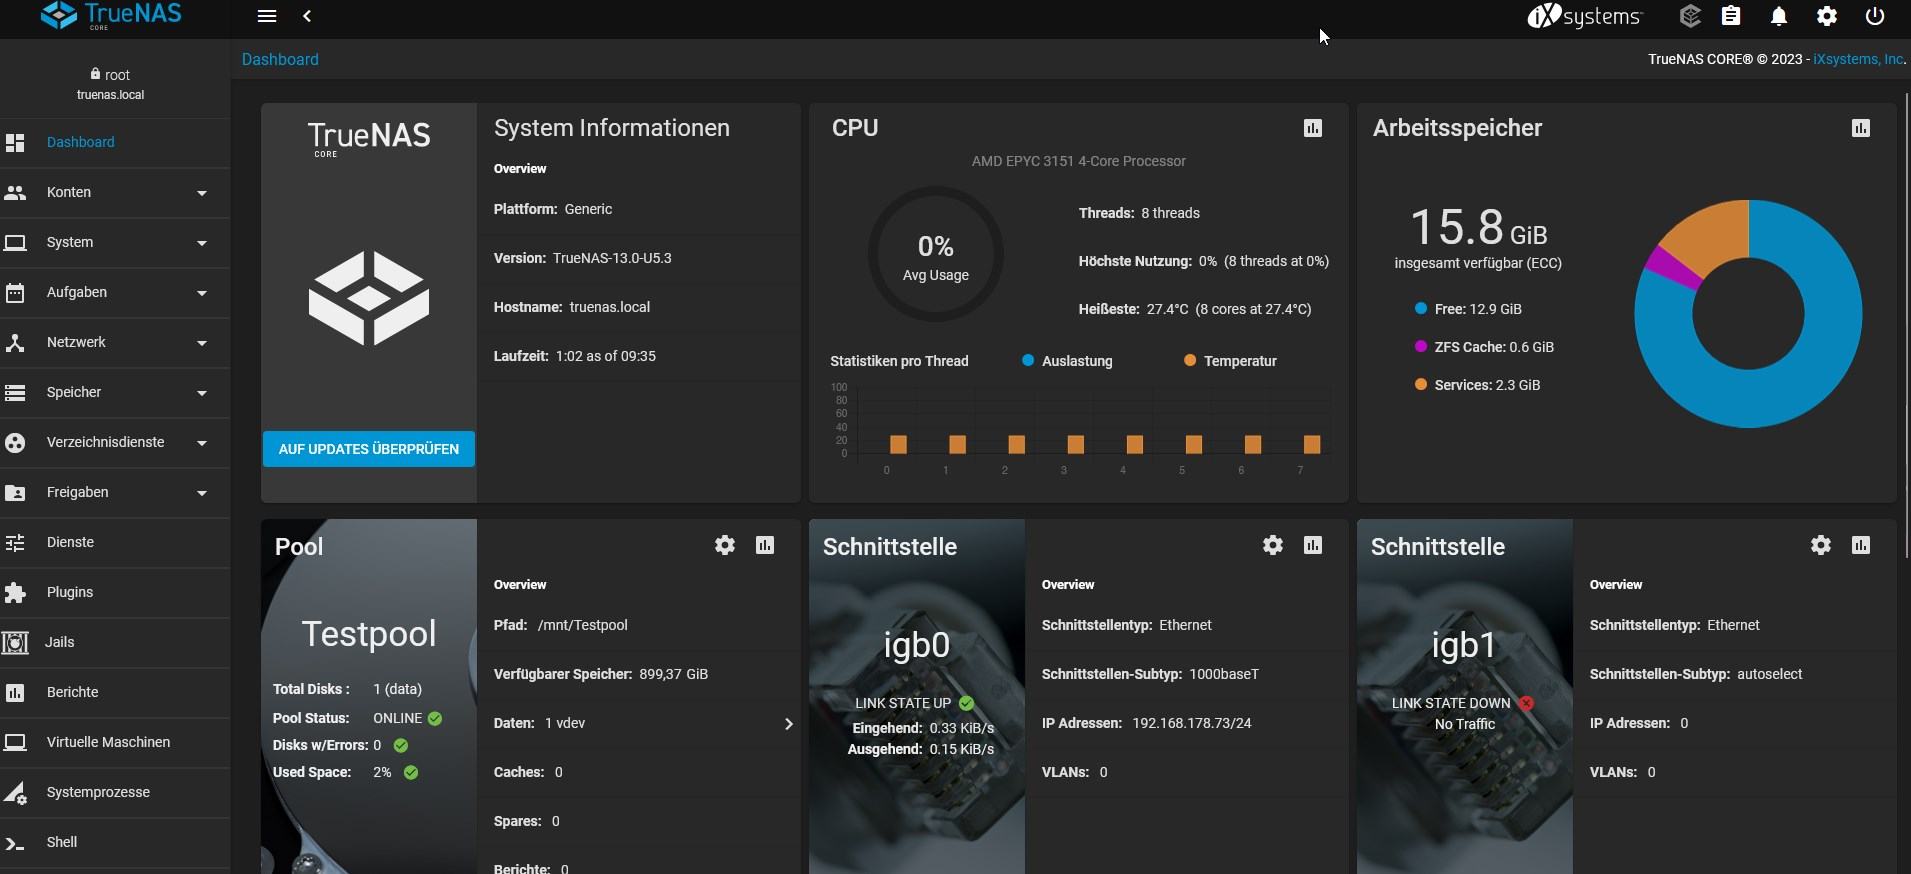Open igb0 interface settings gear
Image resolution: width=1911 pixels, height=874 pixels.
click(1273, 545)
